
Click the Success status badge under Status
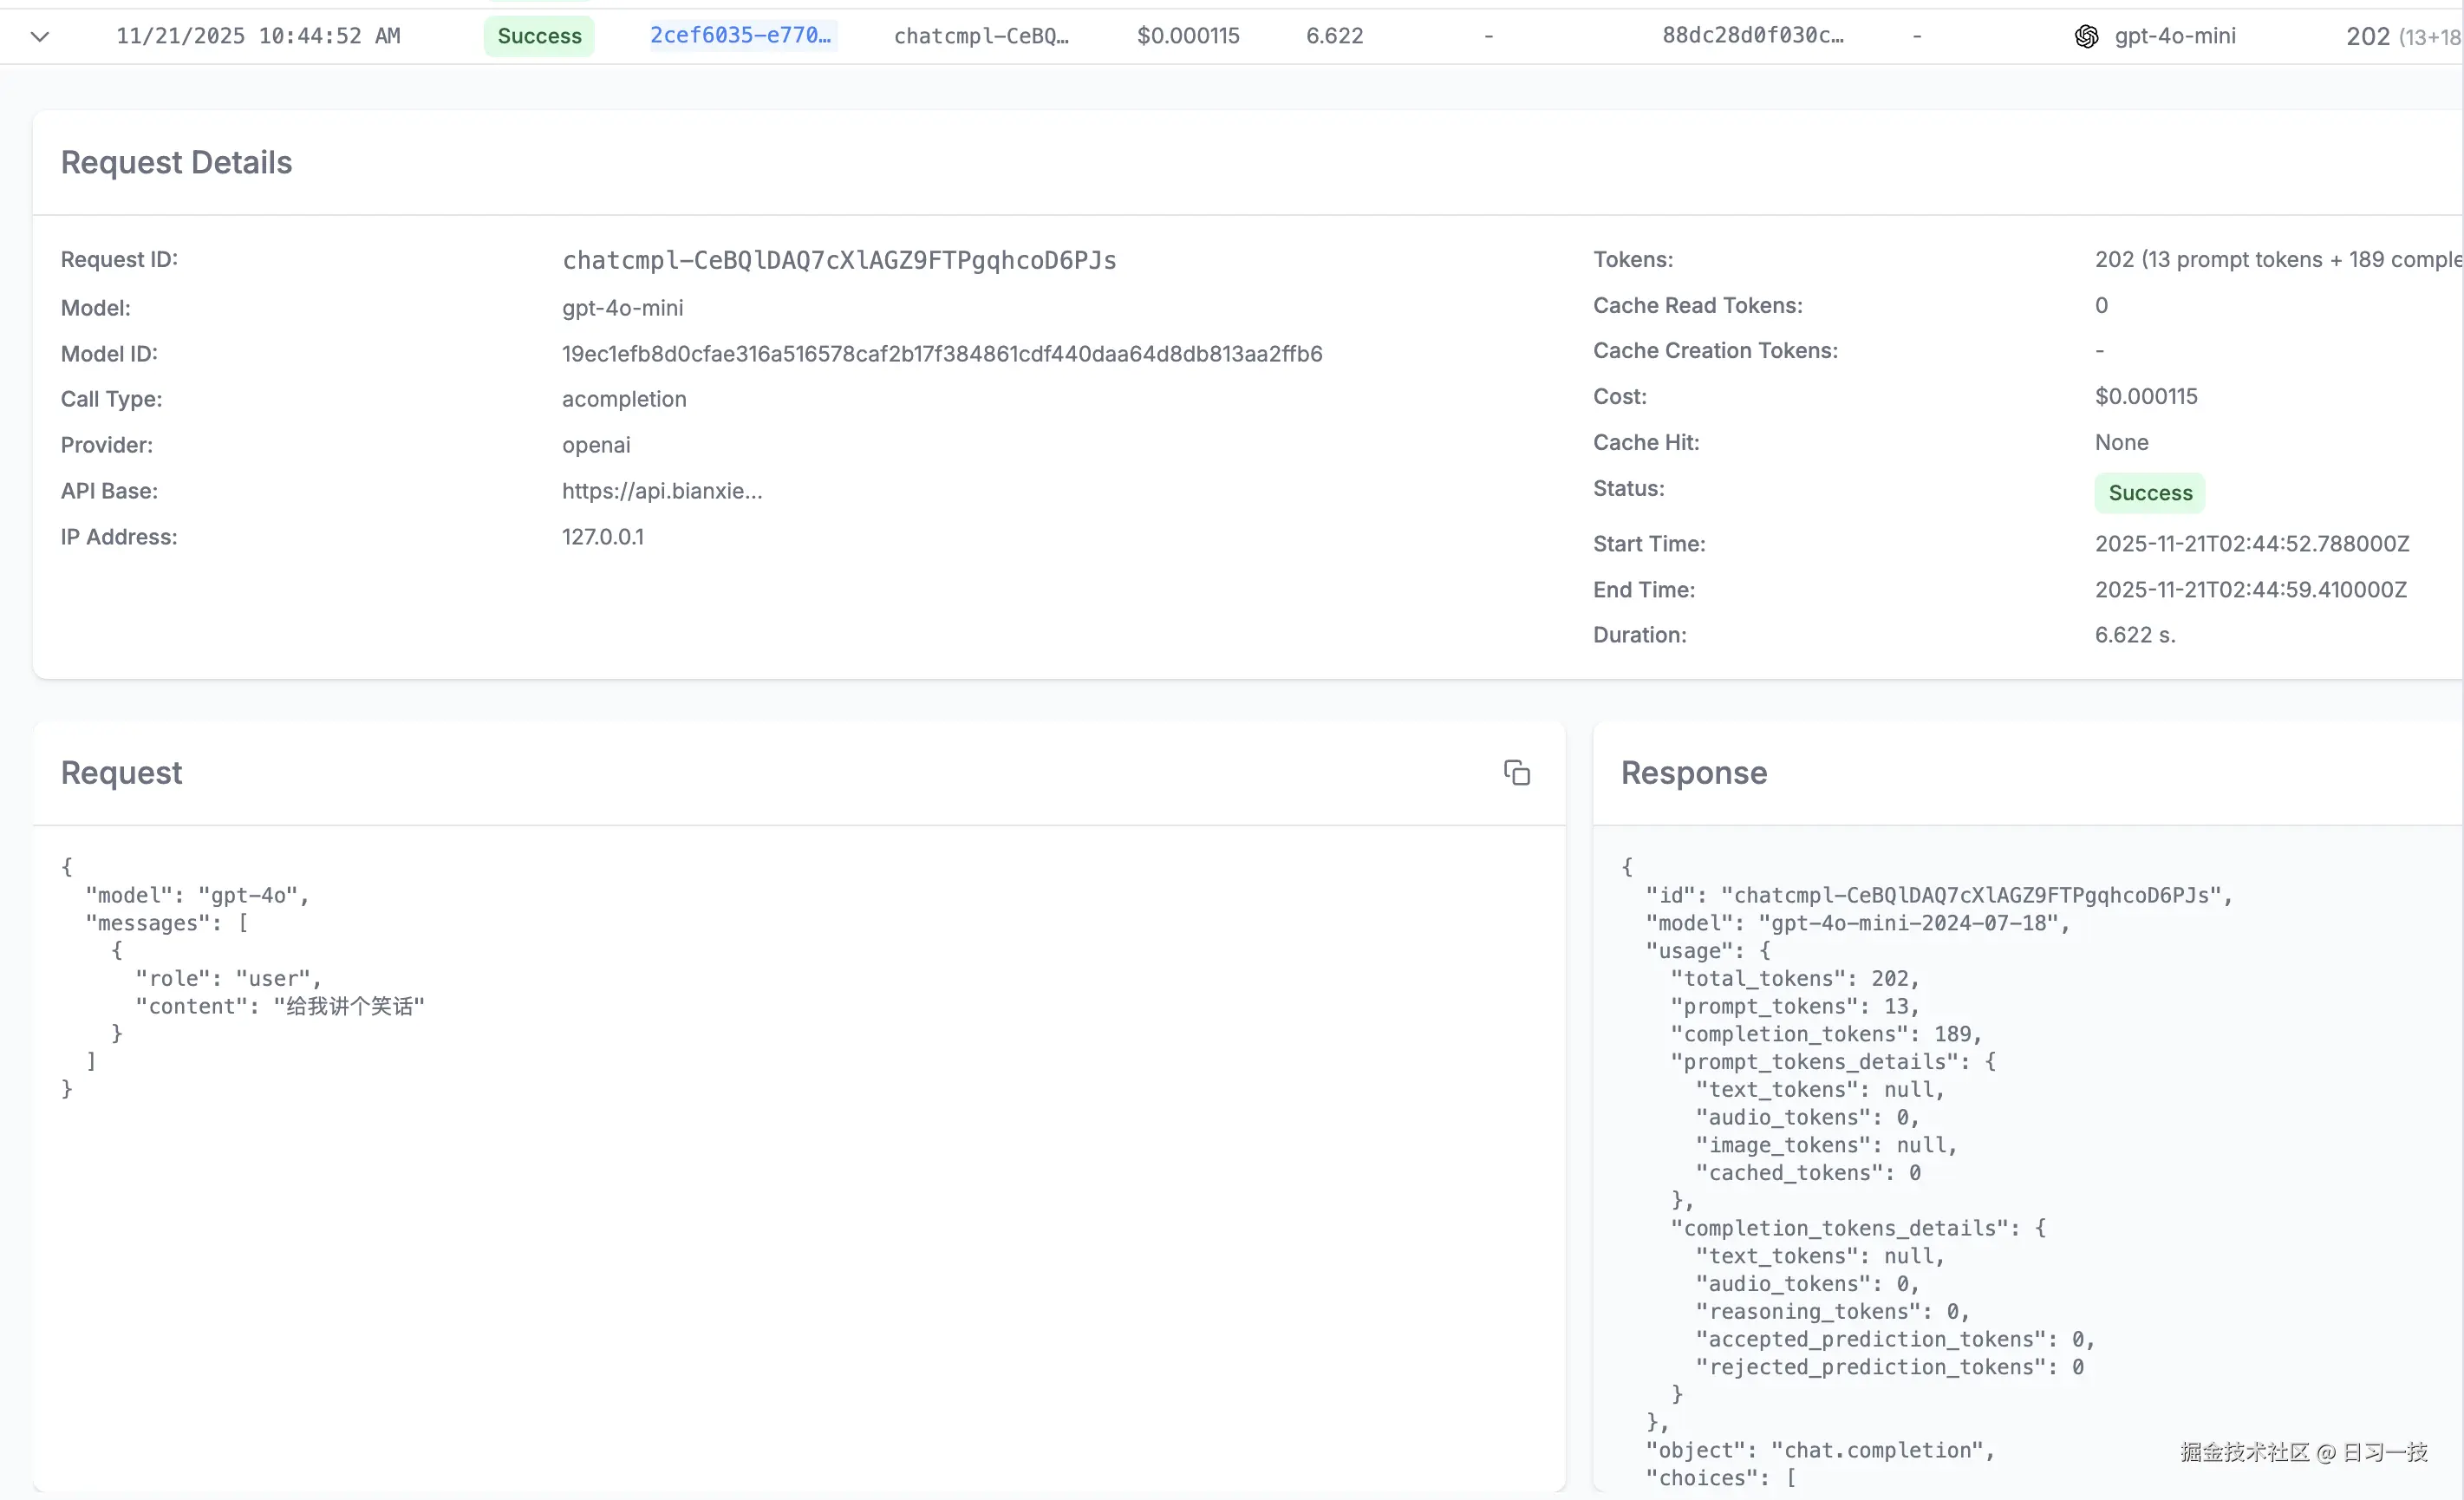point(2149,493)
